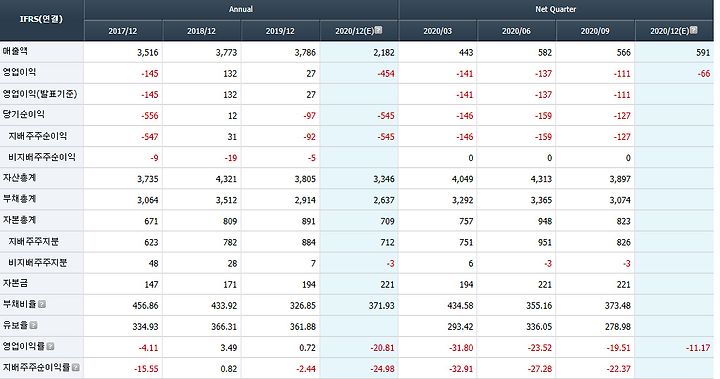
Task: Select the 지배주주순이익 row label
Action: tap(38, 136)
